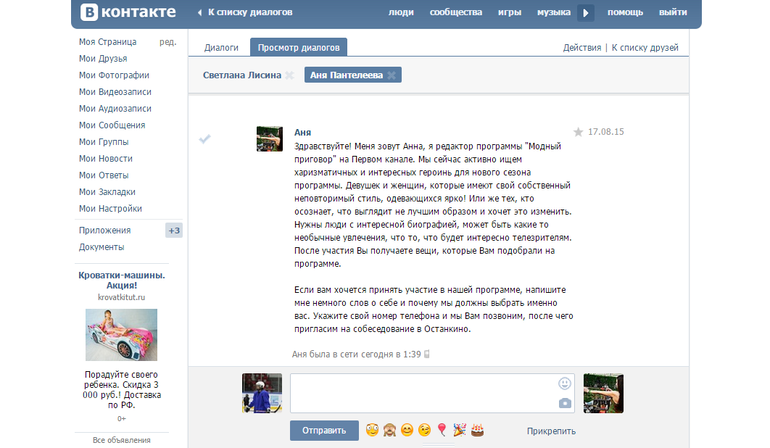The height and width of the screenshot is (448, 770).
Task: Select message using the checkmark
Action: pos(205,139)
